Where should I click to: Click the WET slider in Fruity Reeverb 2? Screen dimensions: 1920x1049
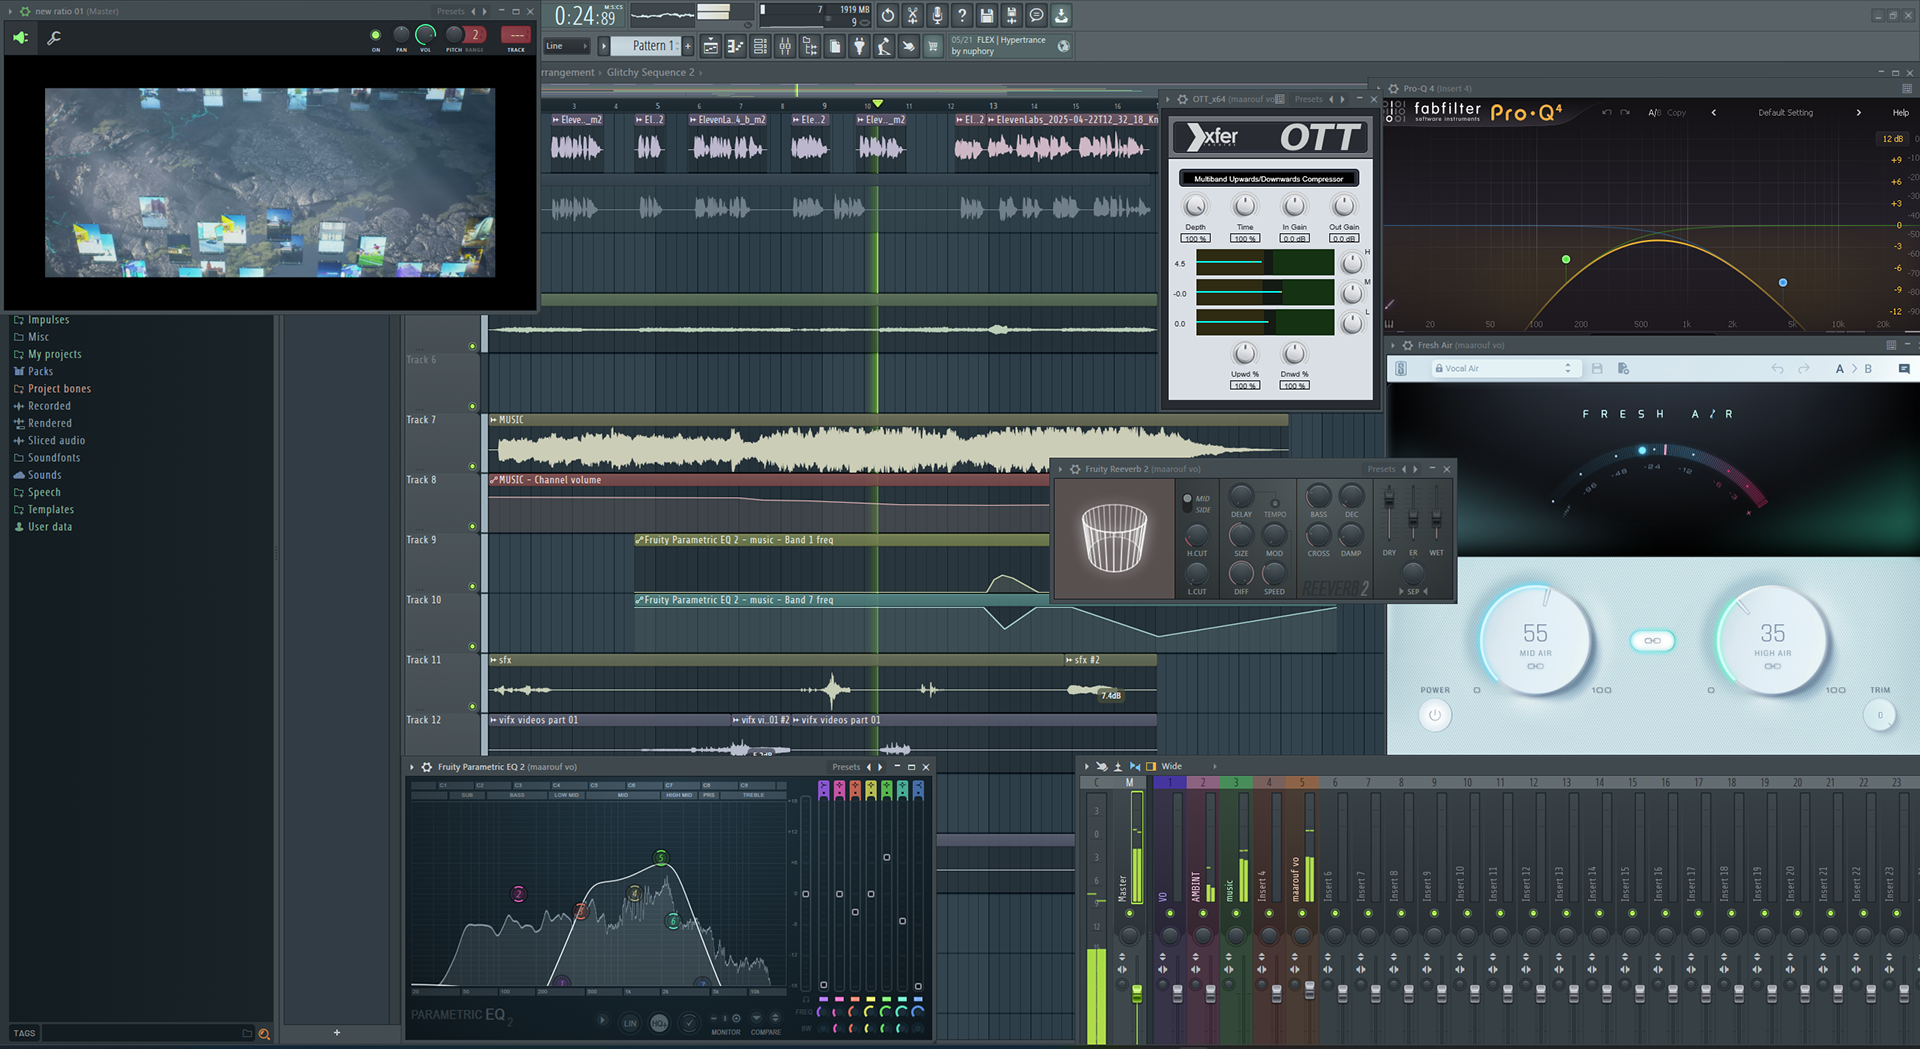[1436, 519]
